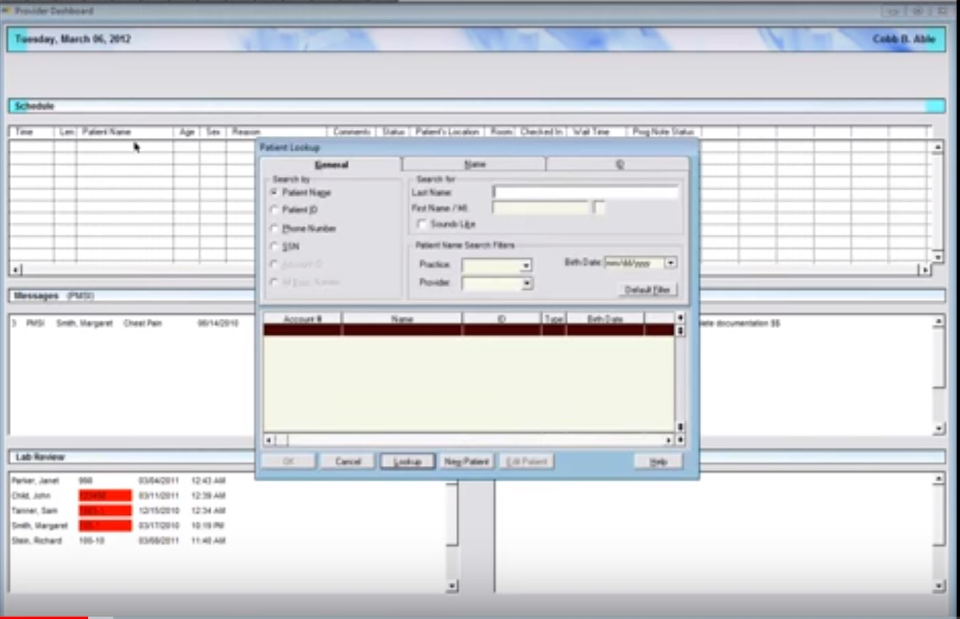The width and height of the screenshot is (960, 619).
Task: Select Child, John lab review row
Action: pyautogui.click(x=119, y=495)
